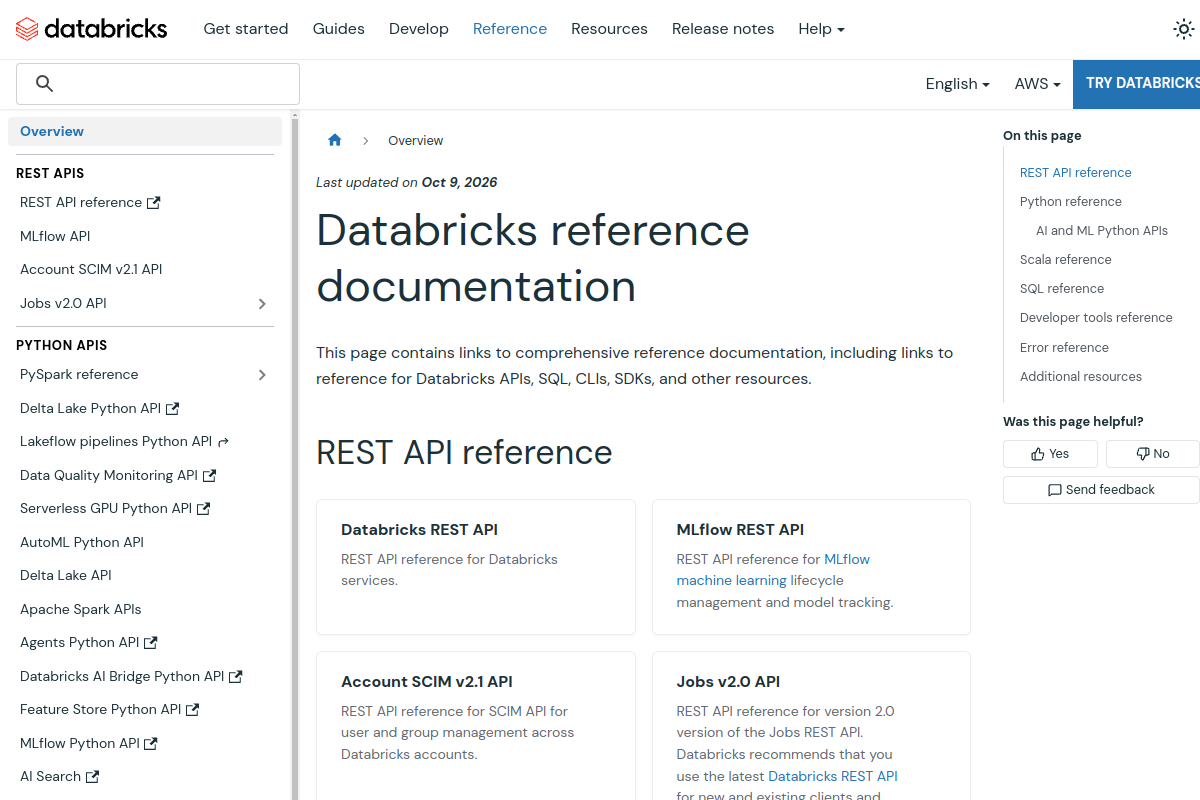1200x800 pixels.
Task: Click the search magnifier icon
Action: tap(44, 84)
